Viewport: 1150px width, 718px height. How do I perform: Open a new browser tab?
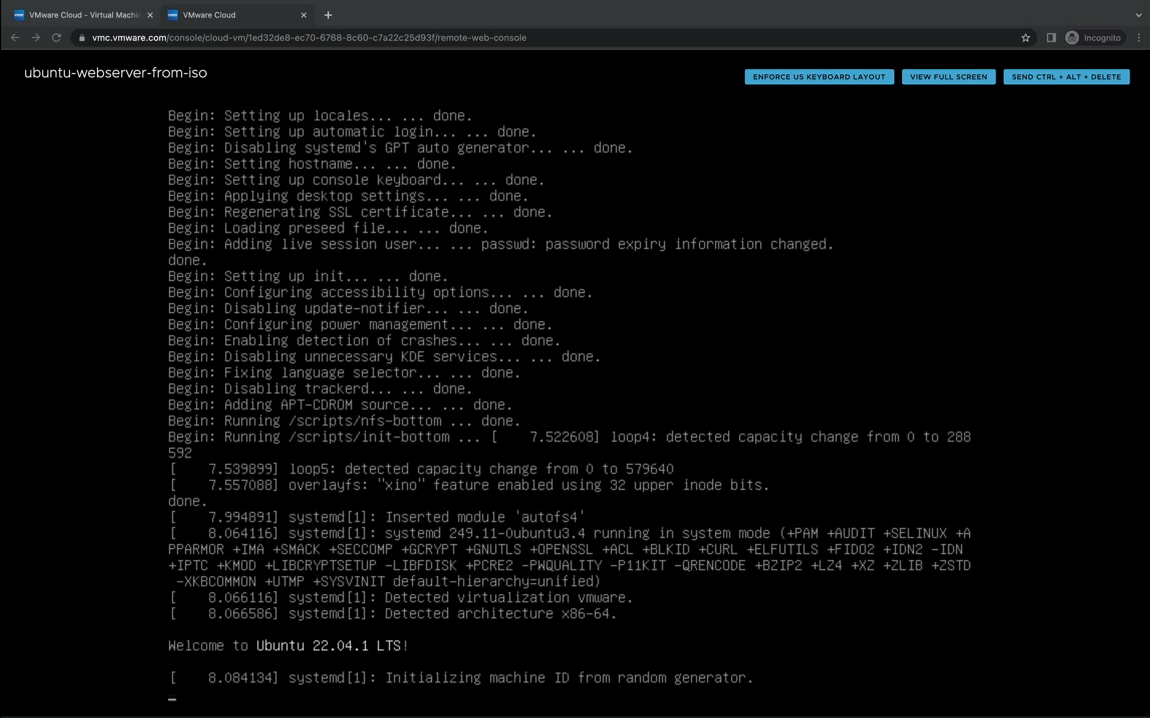(x=328, y=15)
